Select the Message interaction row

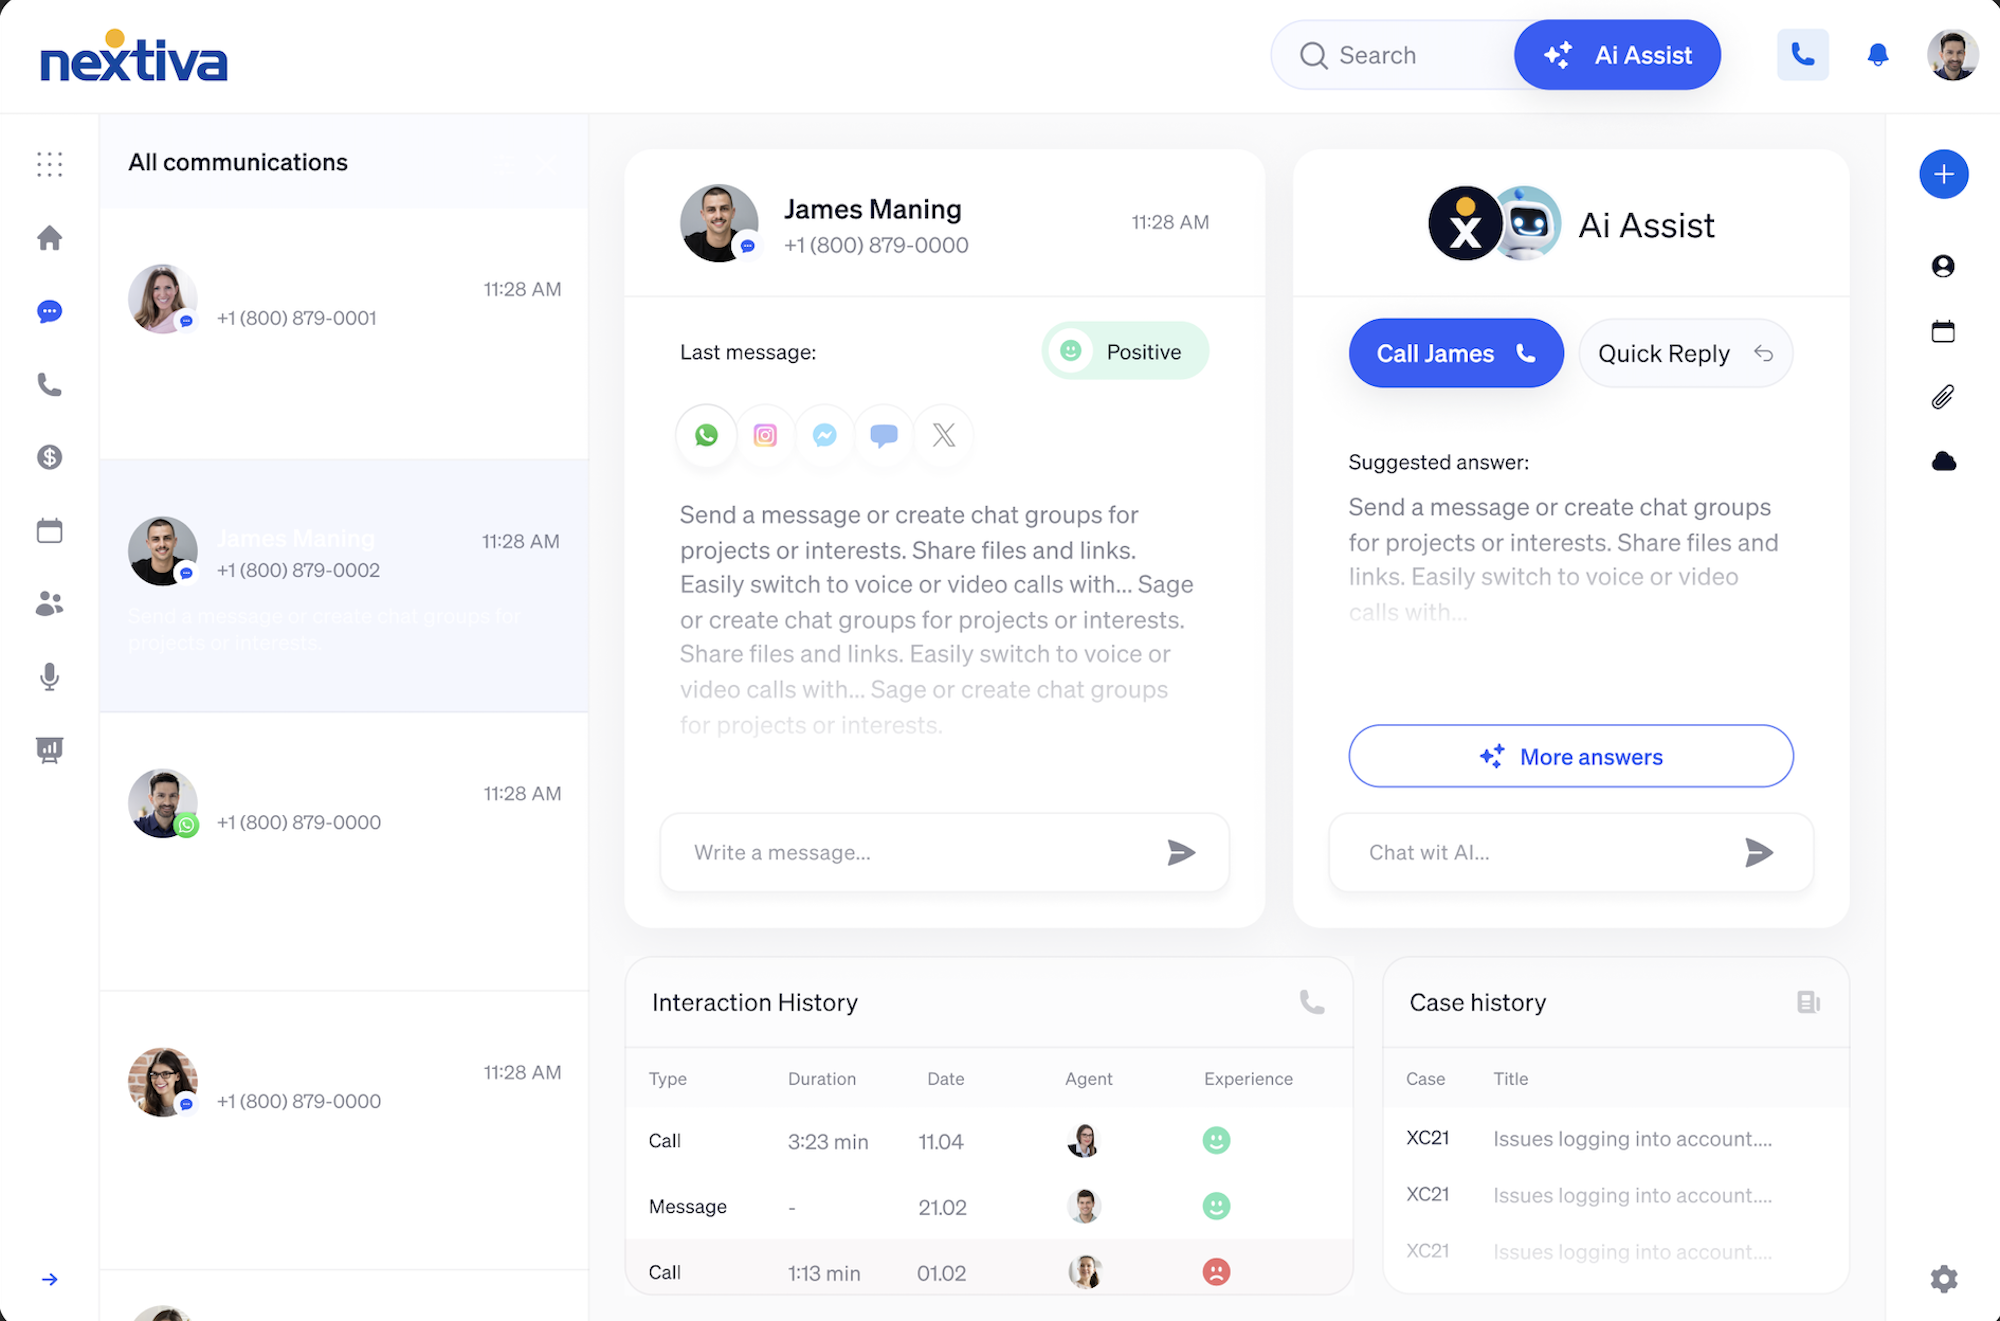click(x=989, y=1206)
